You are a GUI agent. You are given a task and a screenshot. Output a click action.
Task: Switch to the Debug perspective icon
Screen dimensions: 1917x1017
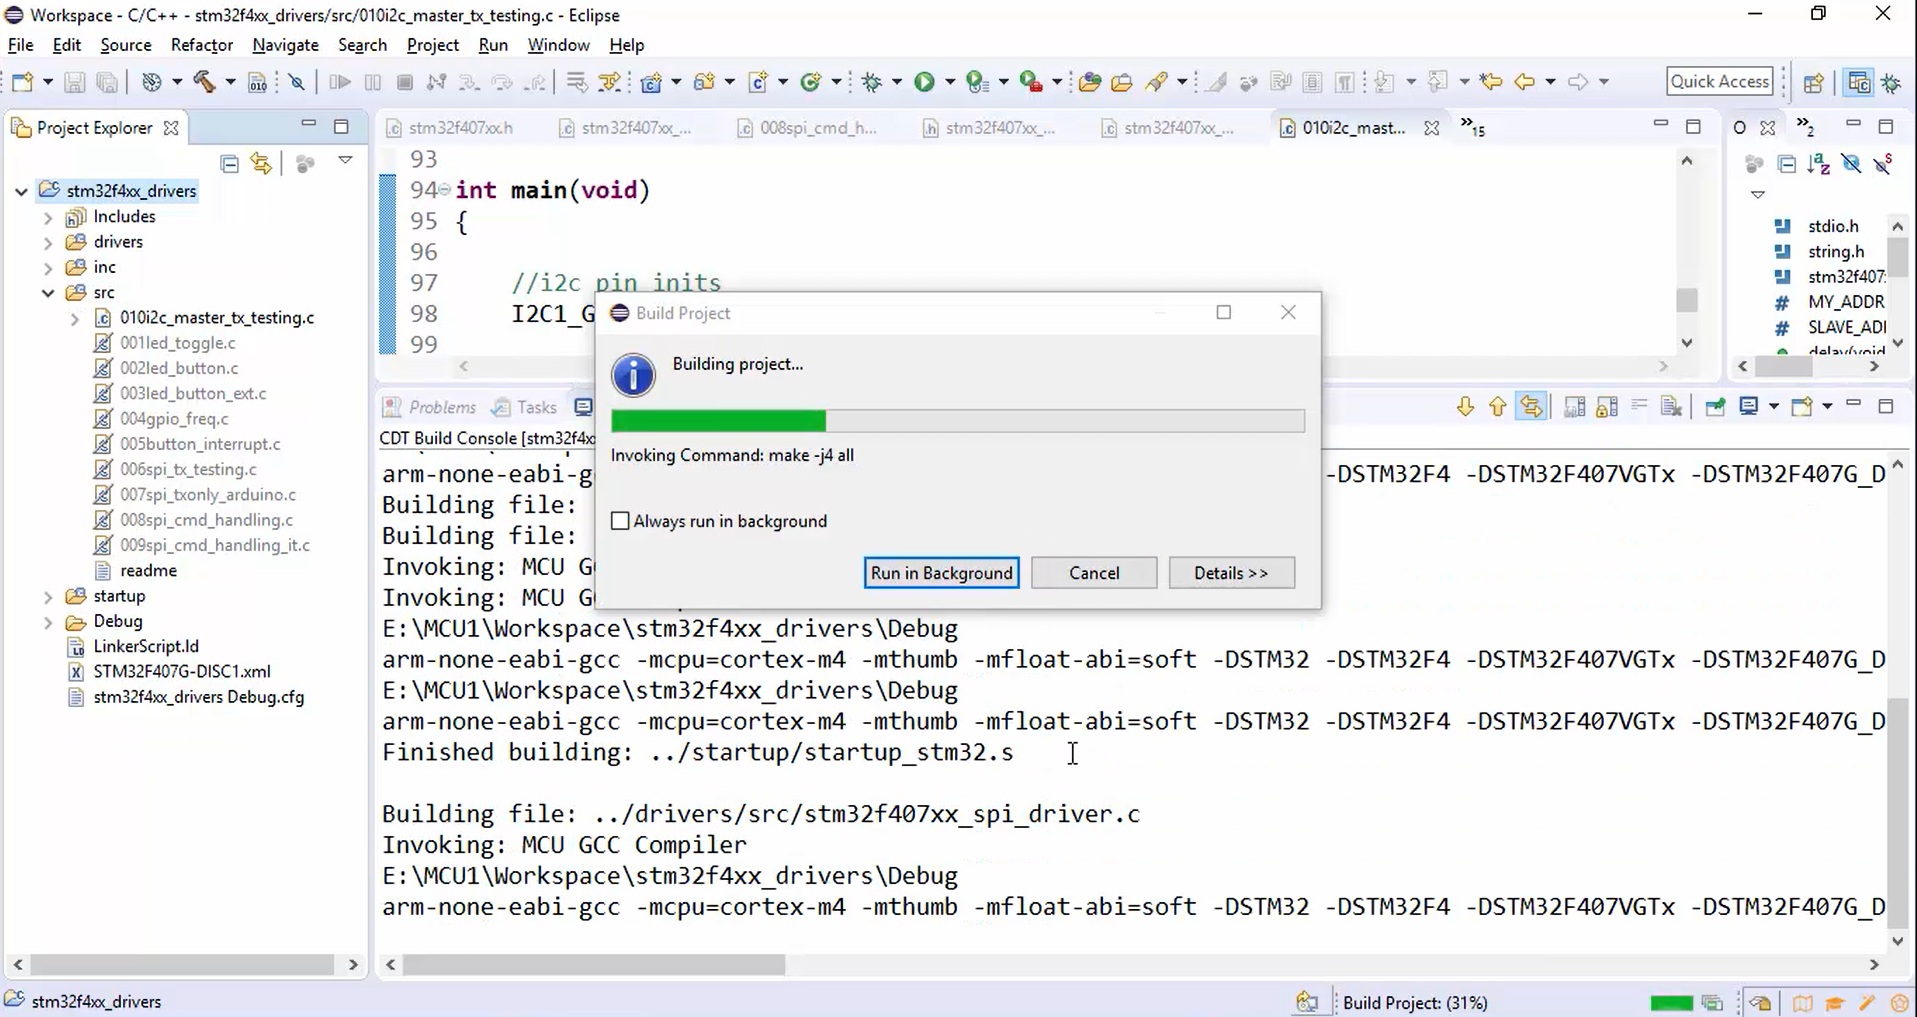[1891, 82]
